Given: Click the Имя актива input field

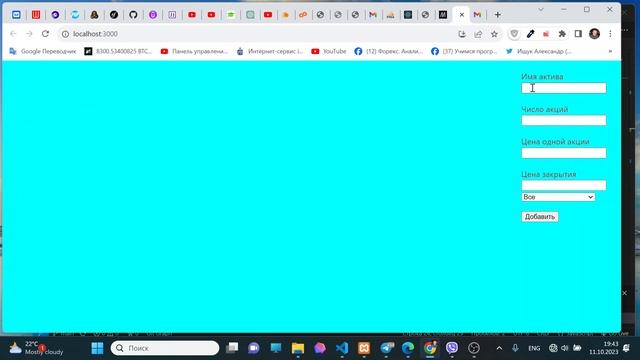Looking at the screenshot, I should (x=564, y=88).
